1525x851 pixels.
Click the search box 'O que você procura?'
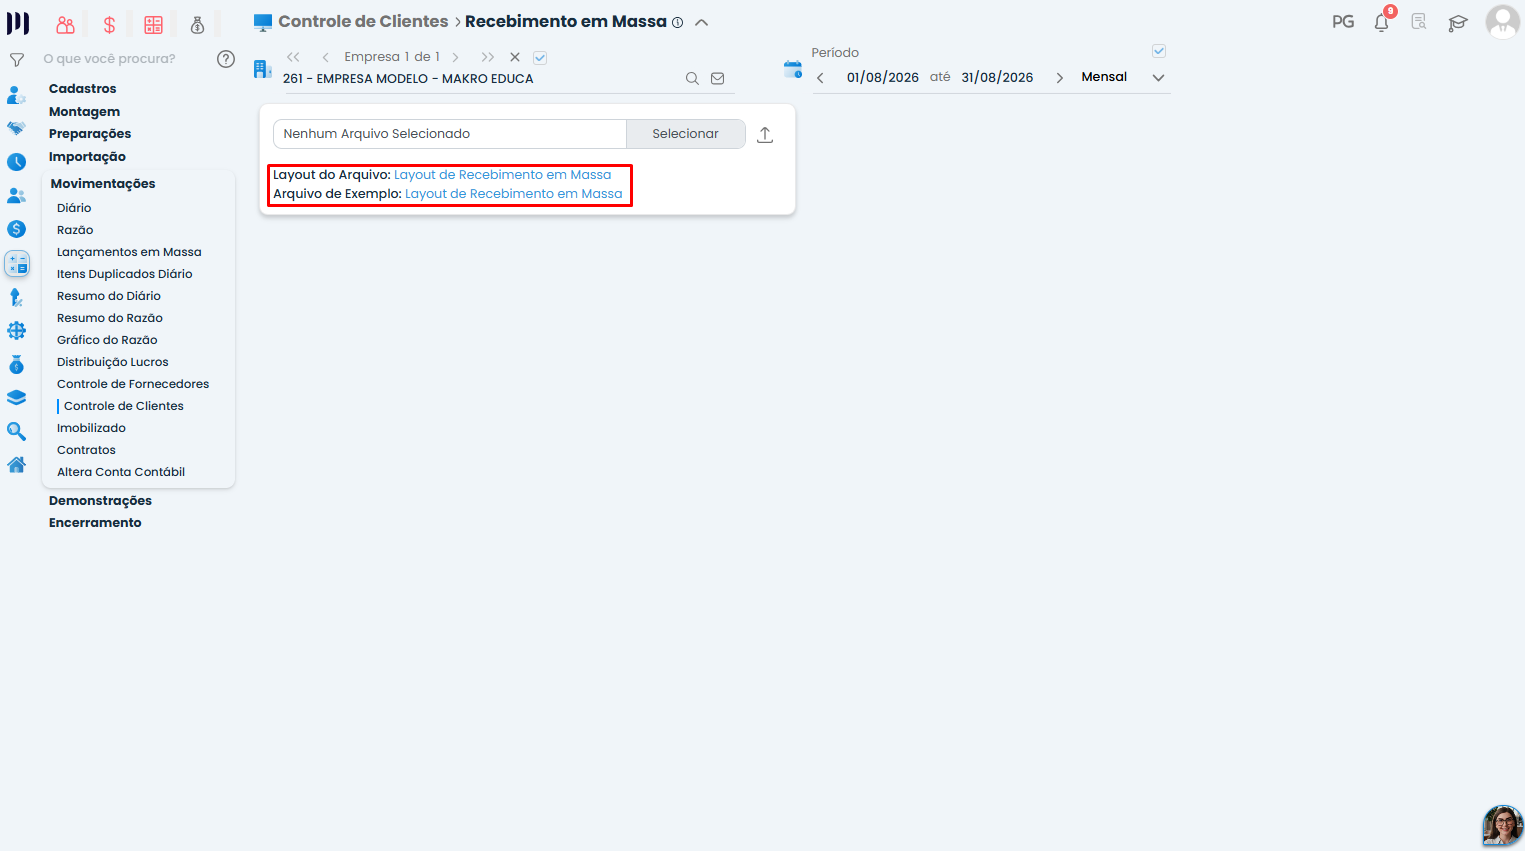[110, 59]
